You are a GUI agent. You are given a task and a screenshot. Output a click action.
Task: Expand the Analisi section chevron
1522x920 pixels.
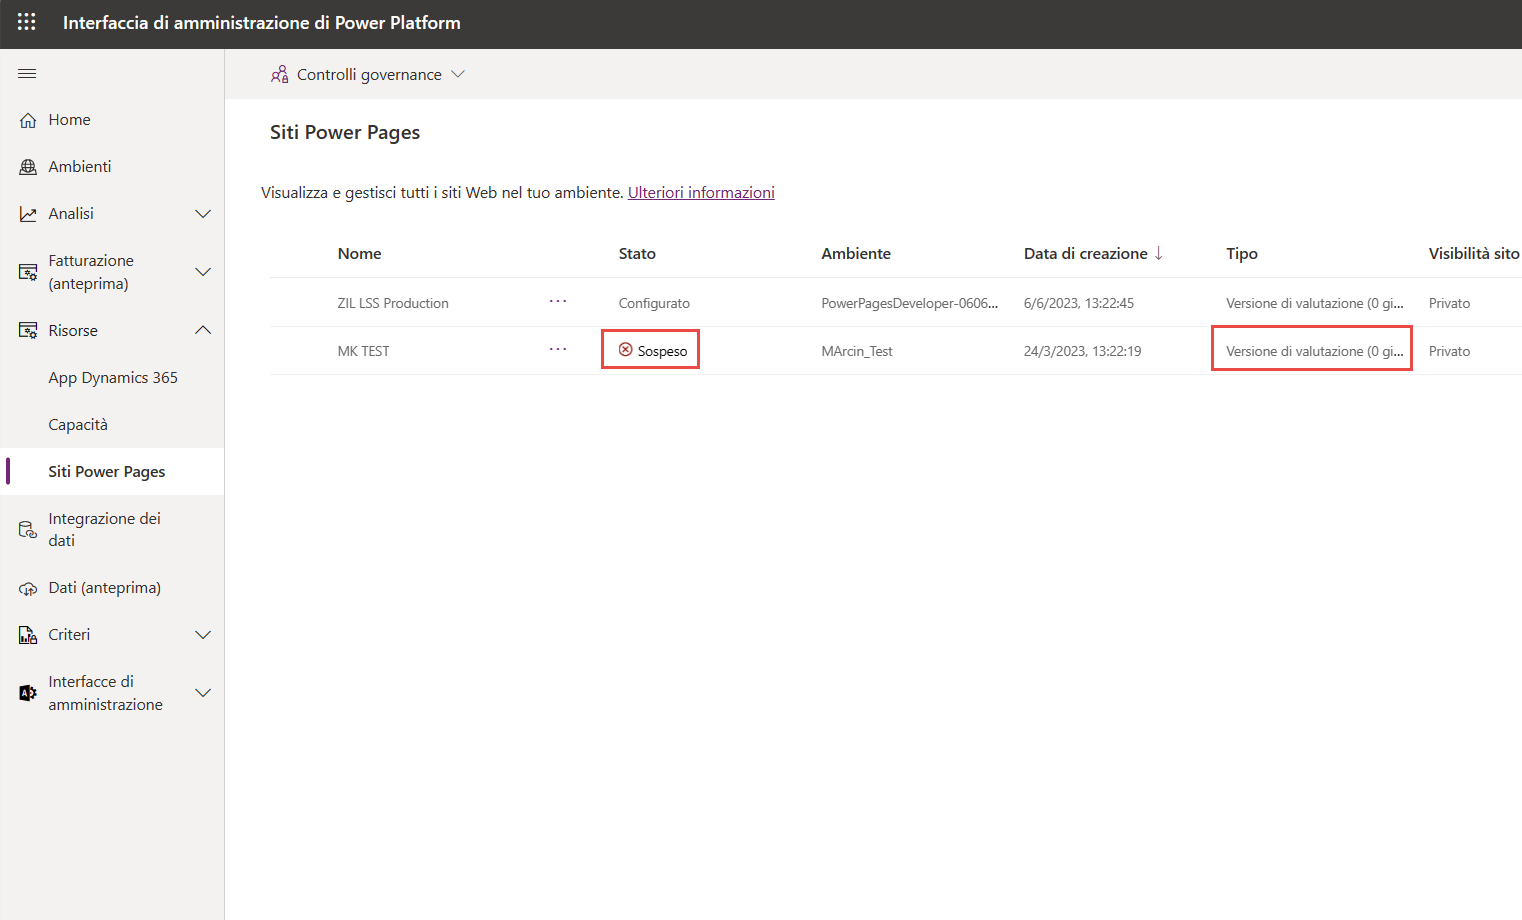coord(203,214)
